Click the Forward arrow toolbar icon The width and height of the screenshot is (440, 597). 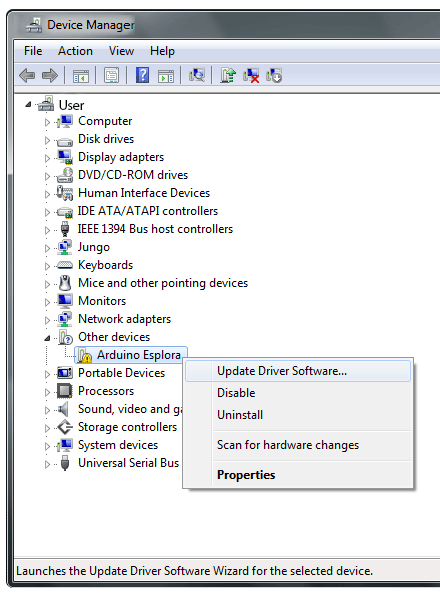point(50,75)
